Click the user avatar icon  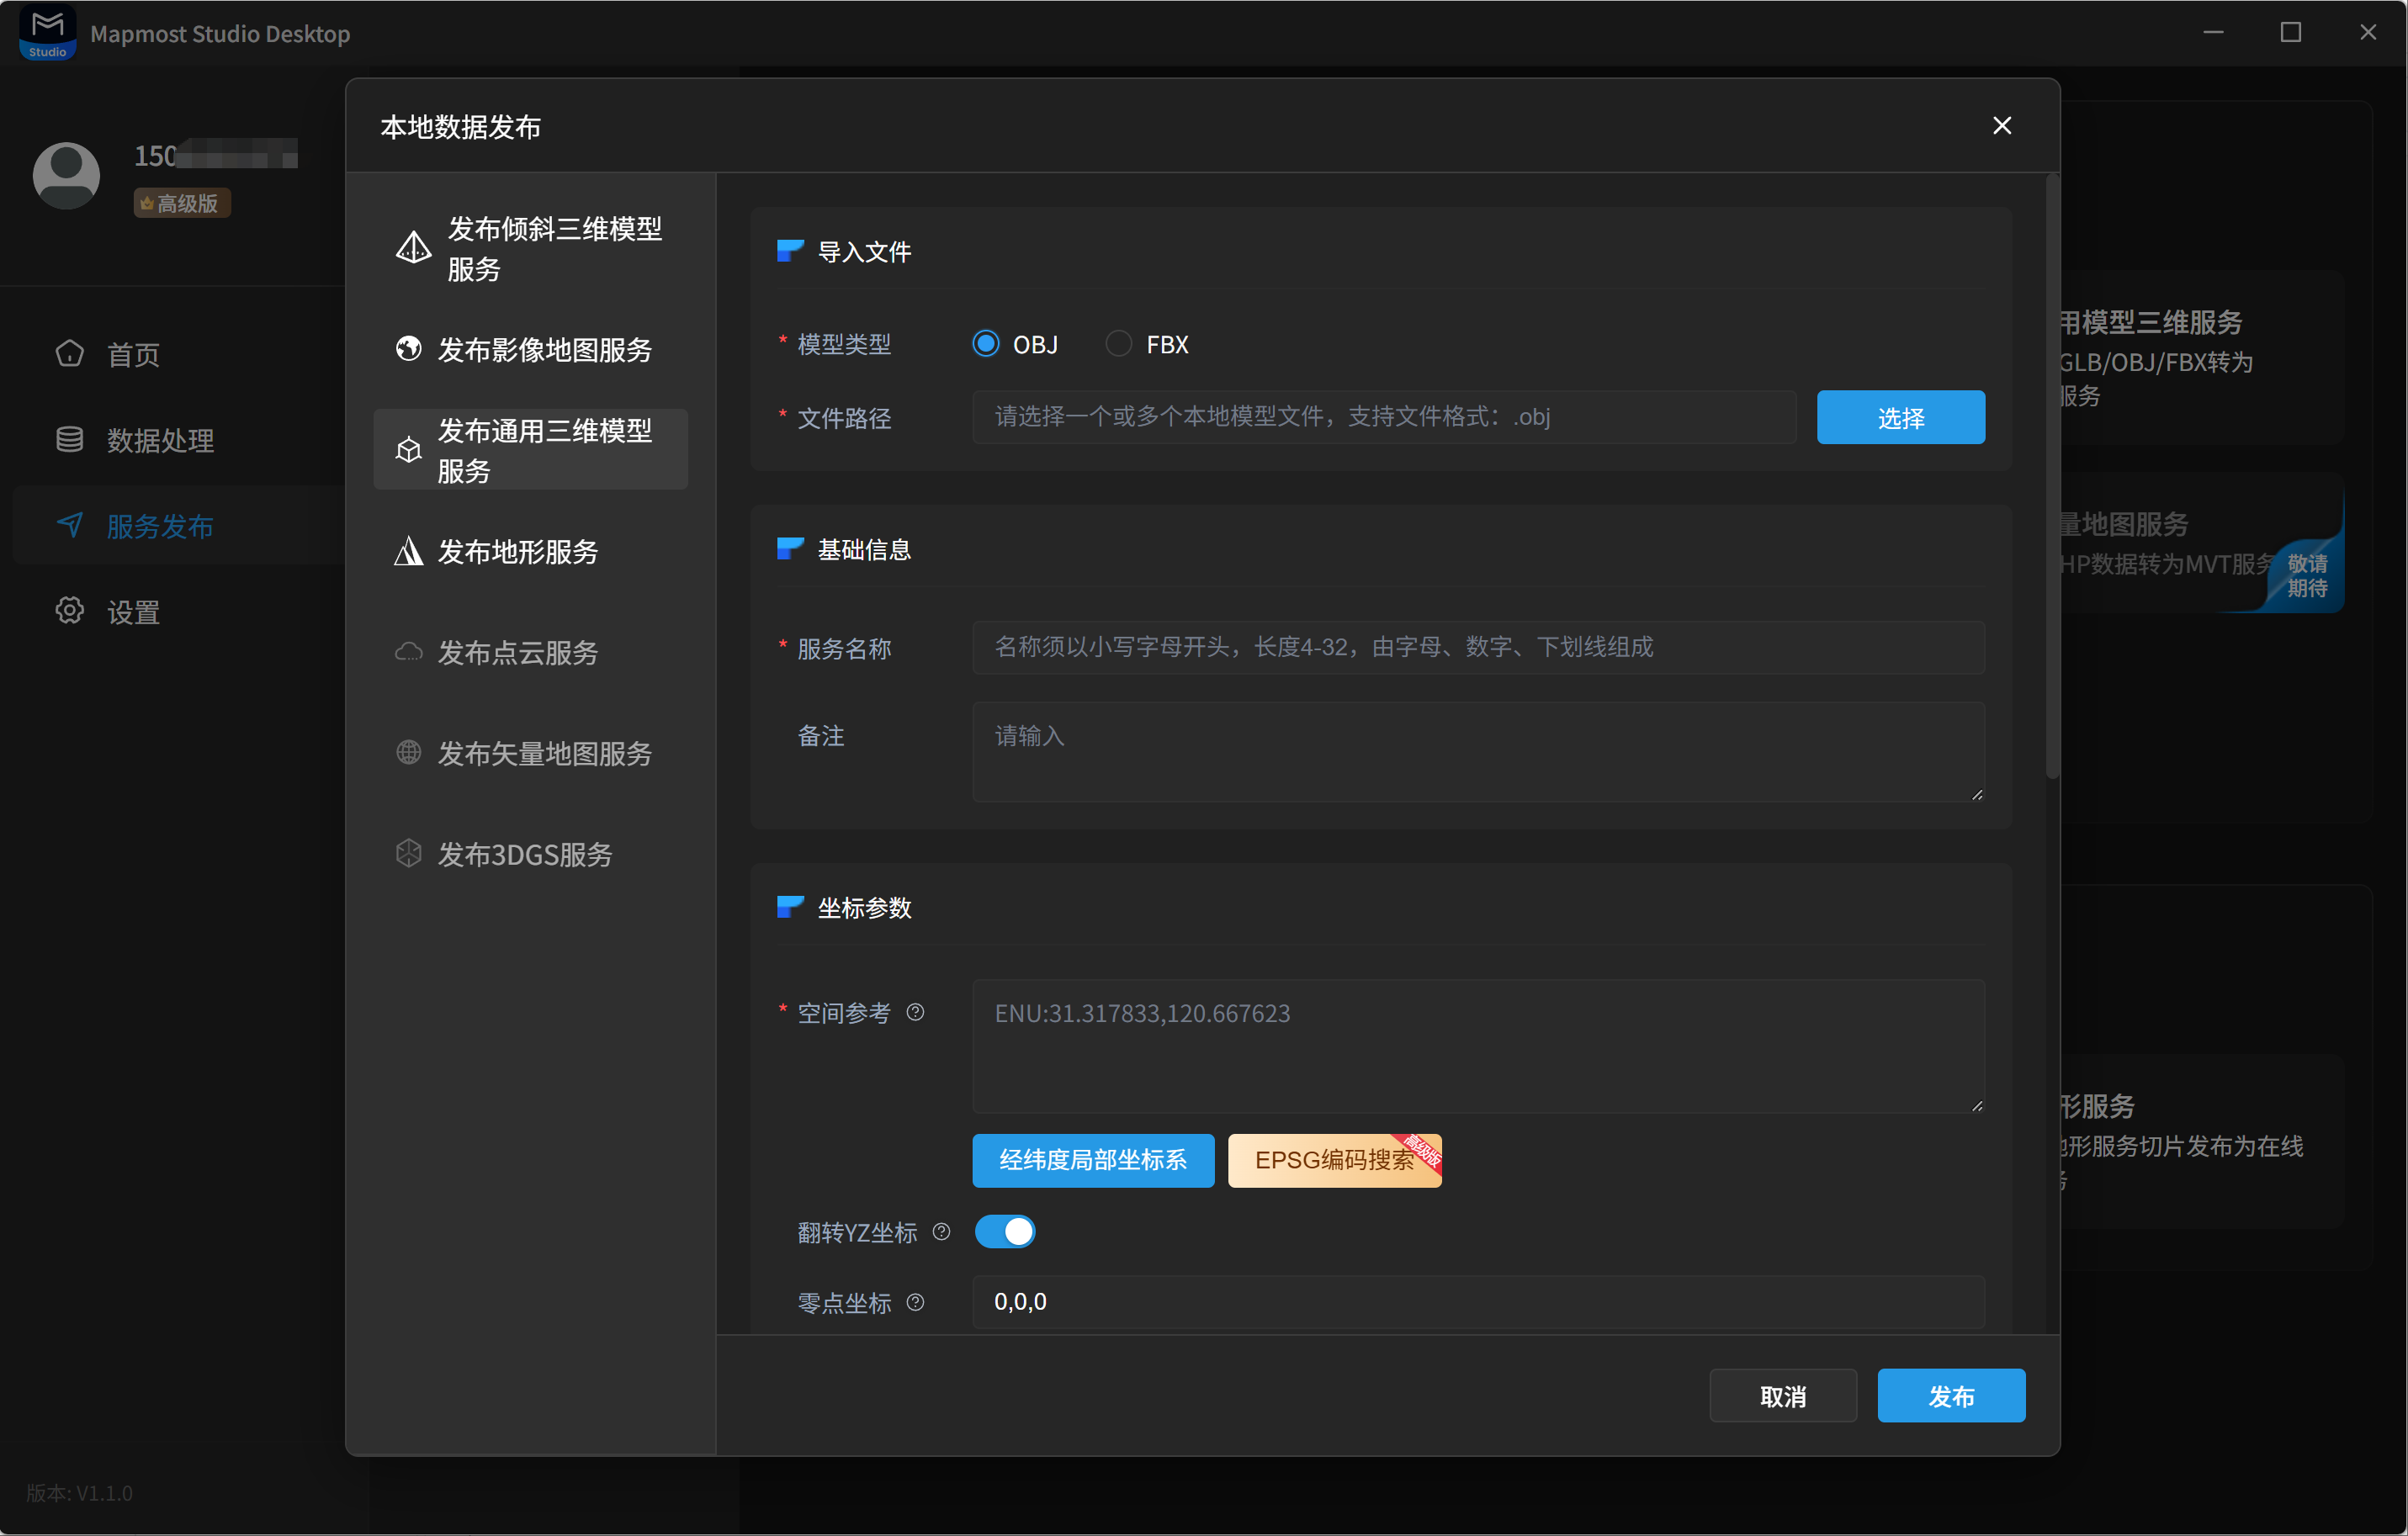66,175
